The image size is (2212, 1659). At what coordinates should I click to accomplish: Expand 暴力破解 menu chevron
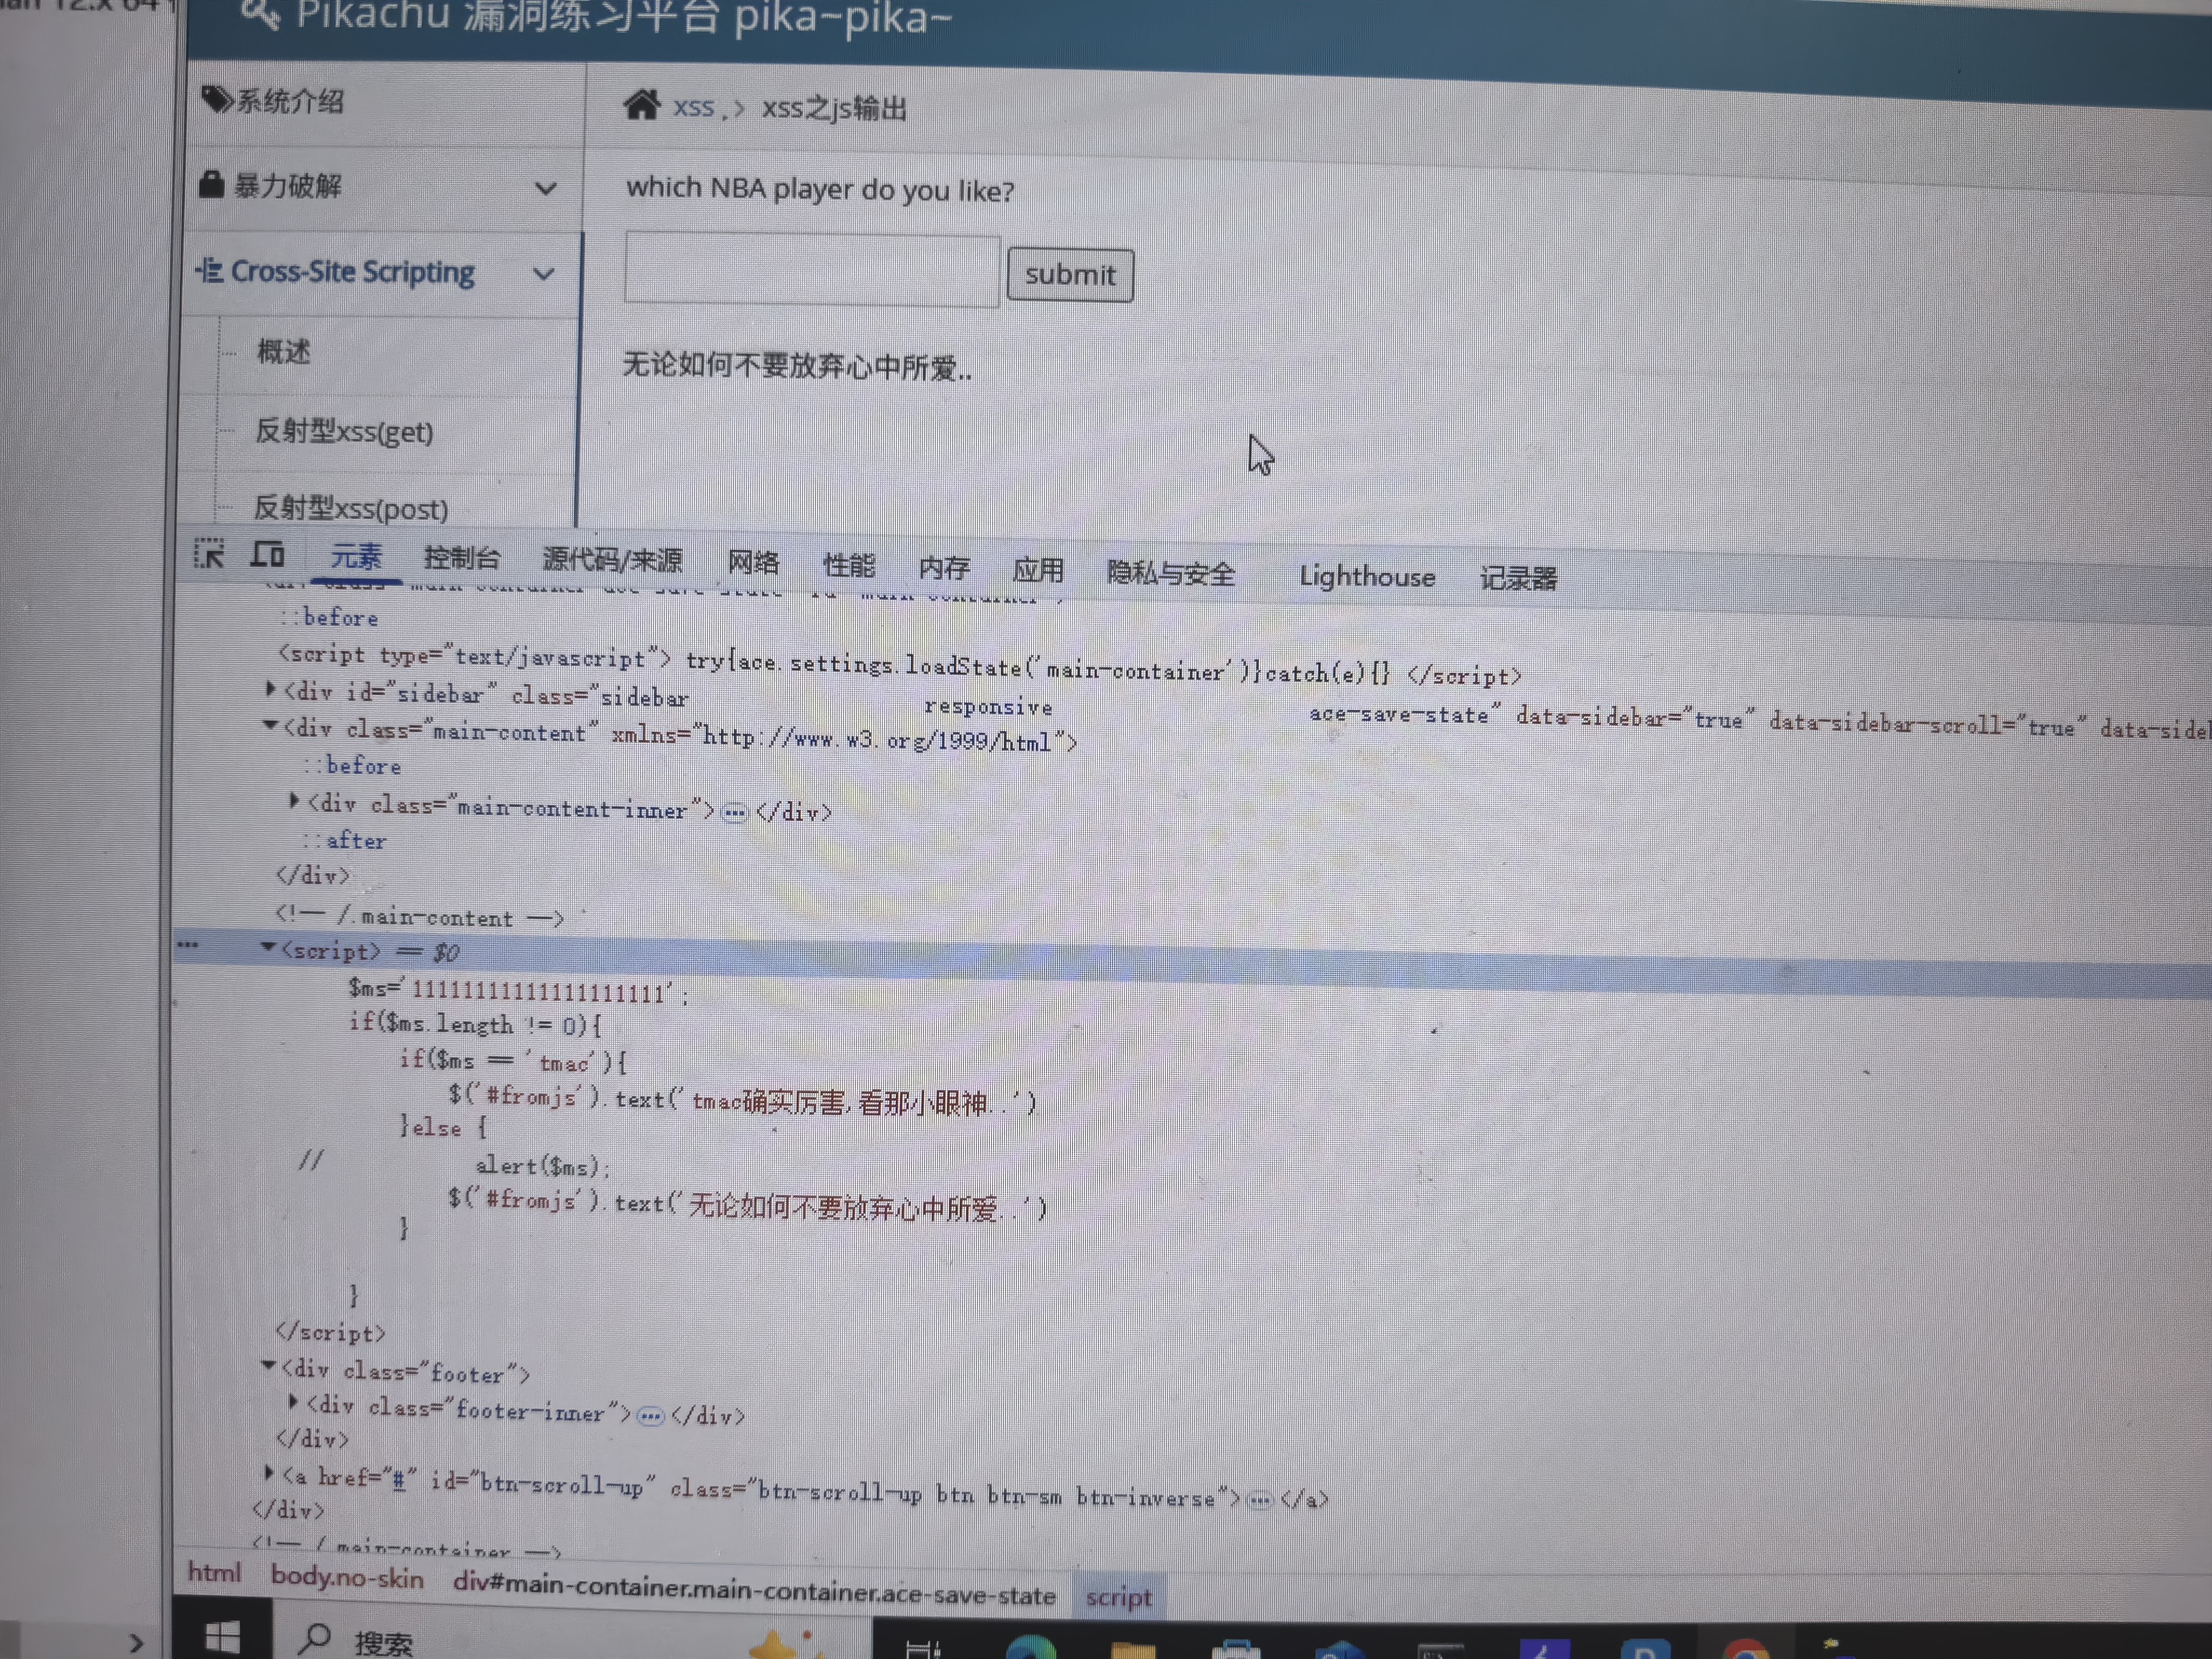click(x=545, y=188)
